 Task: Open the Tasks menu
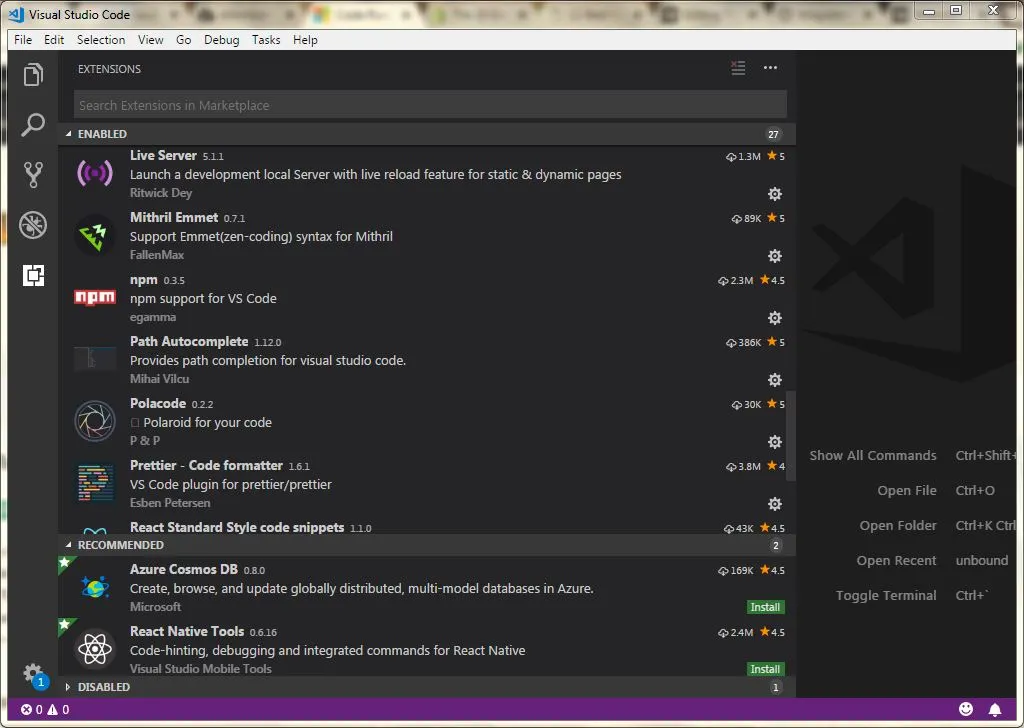click(266, 40)
